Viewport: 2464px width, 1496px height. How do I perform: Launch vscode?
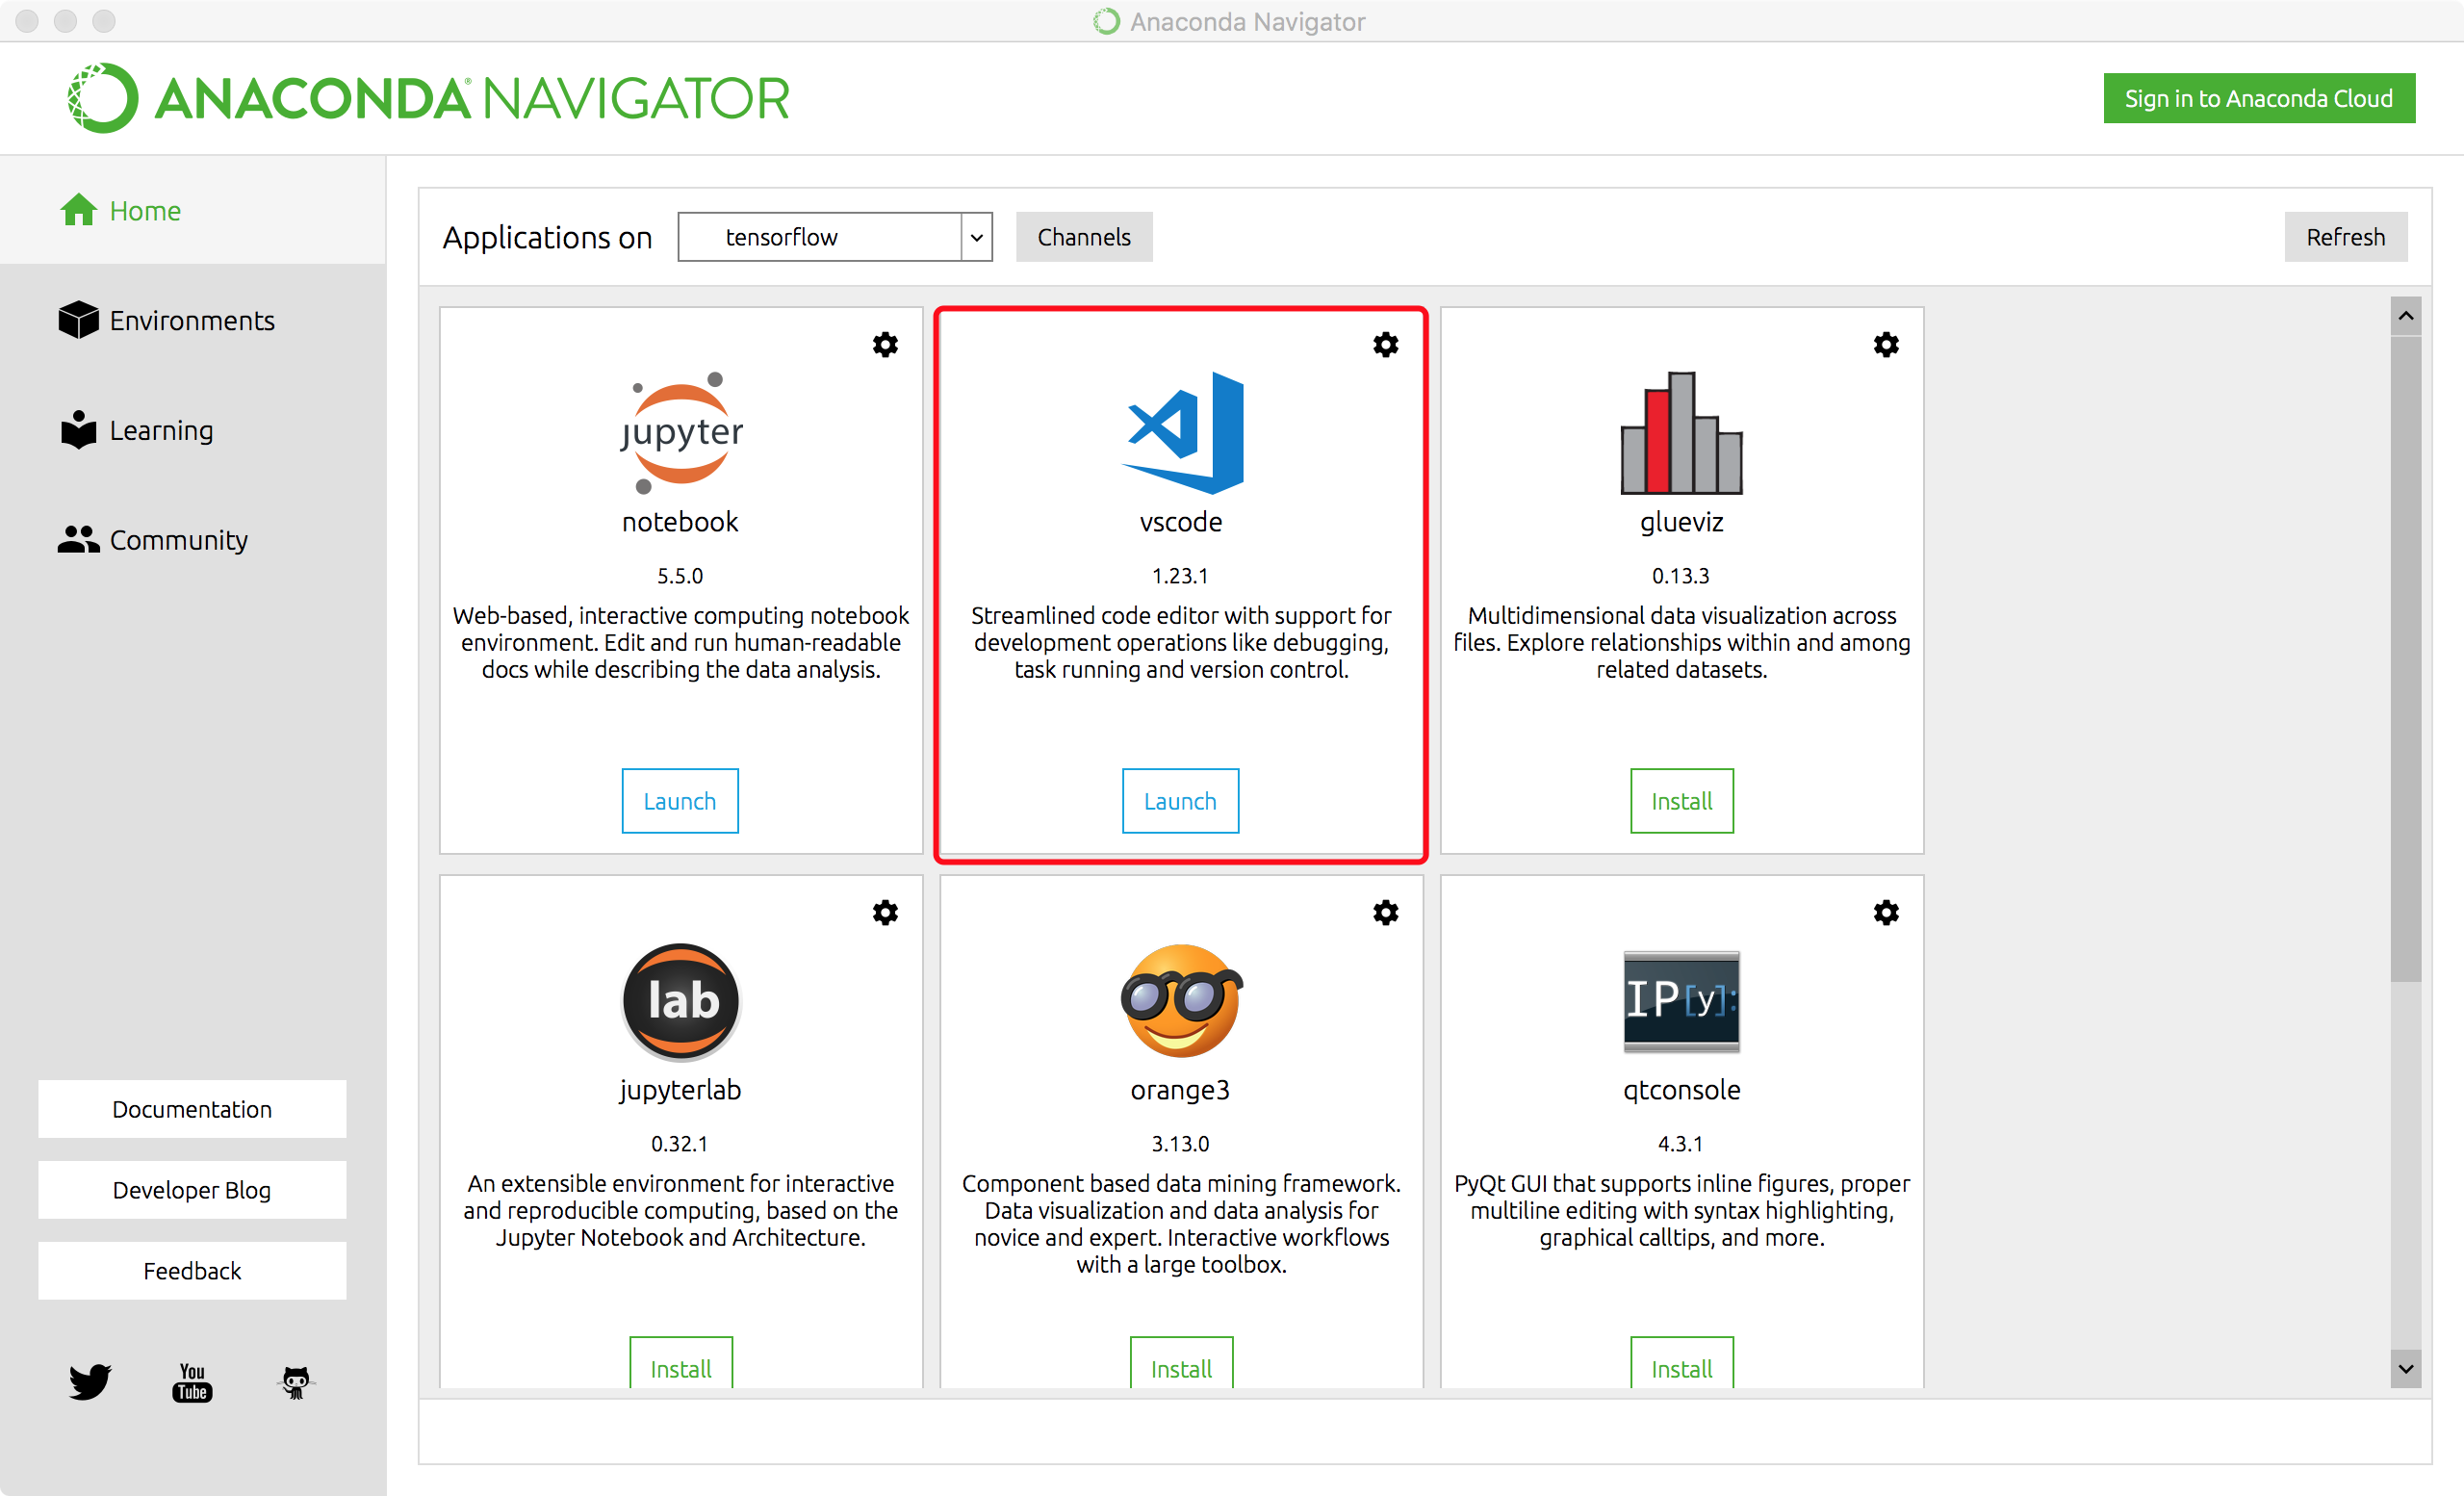(1180, 801)
